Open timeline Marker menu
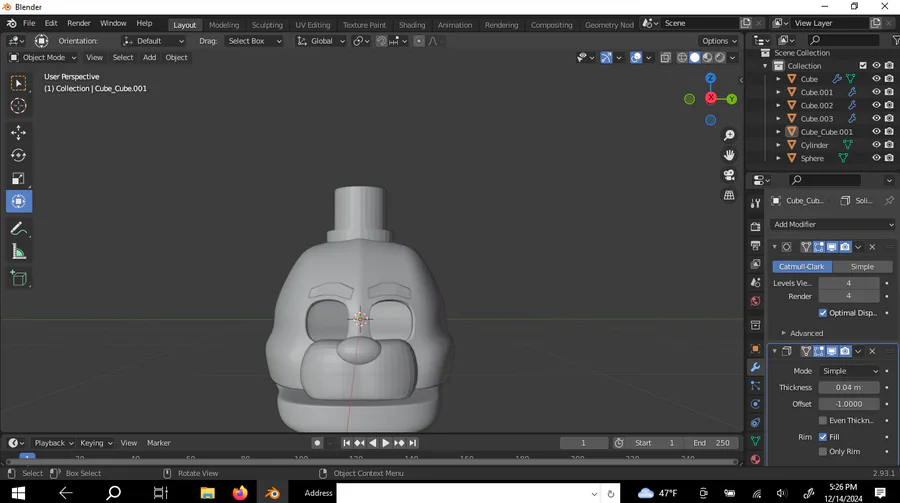Image resolution: width=900 pixels, height=503 pixels. pos(158,443)
